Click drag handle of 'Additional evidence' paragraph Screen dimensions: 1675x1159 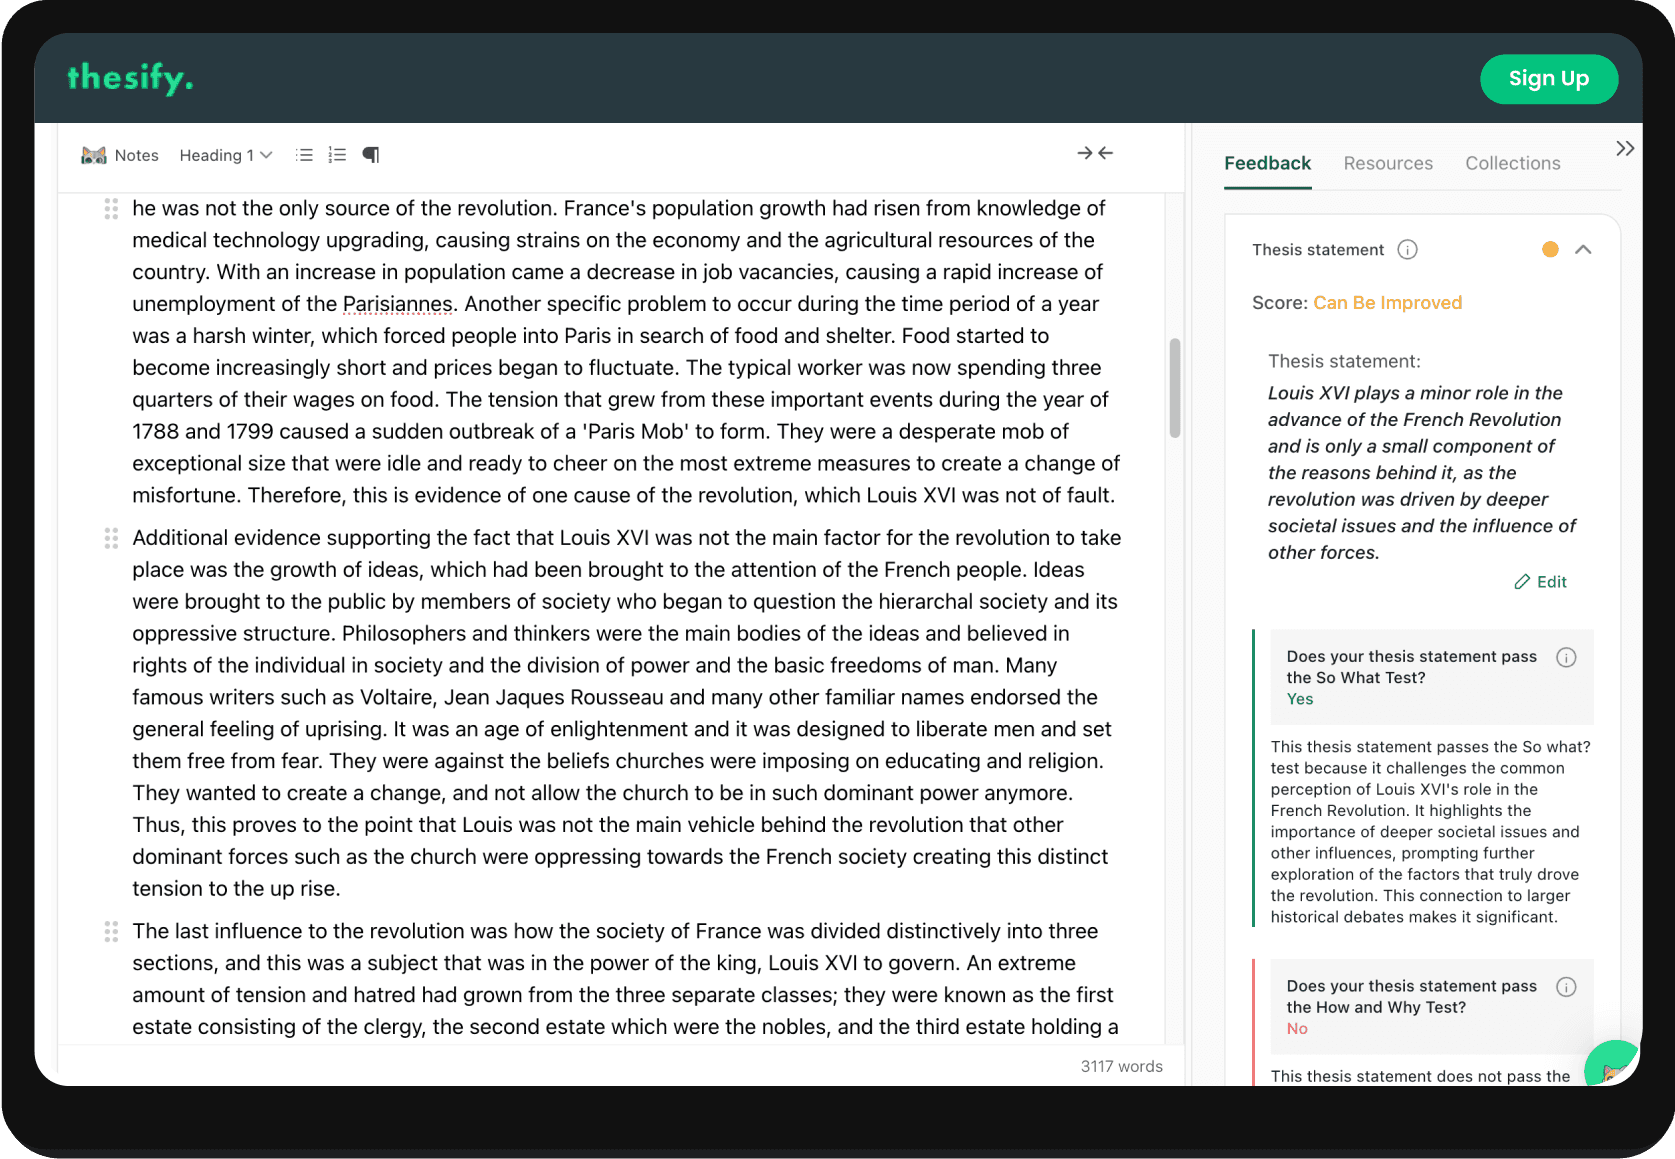pos(111,538)
